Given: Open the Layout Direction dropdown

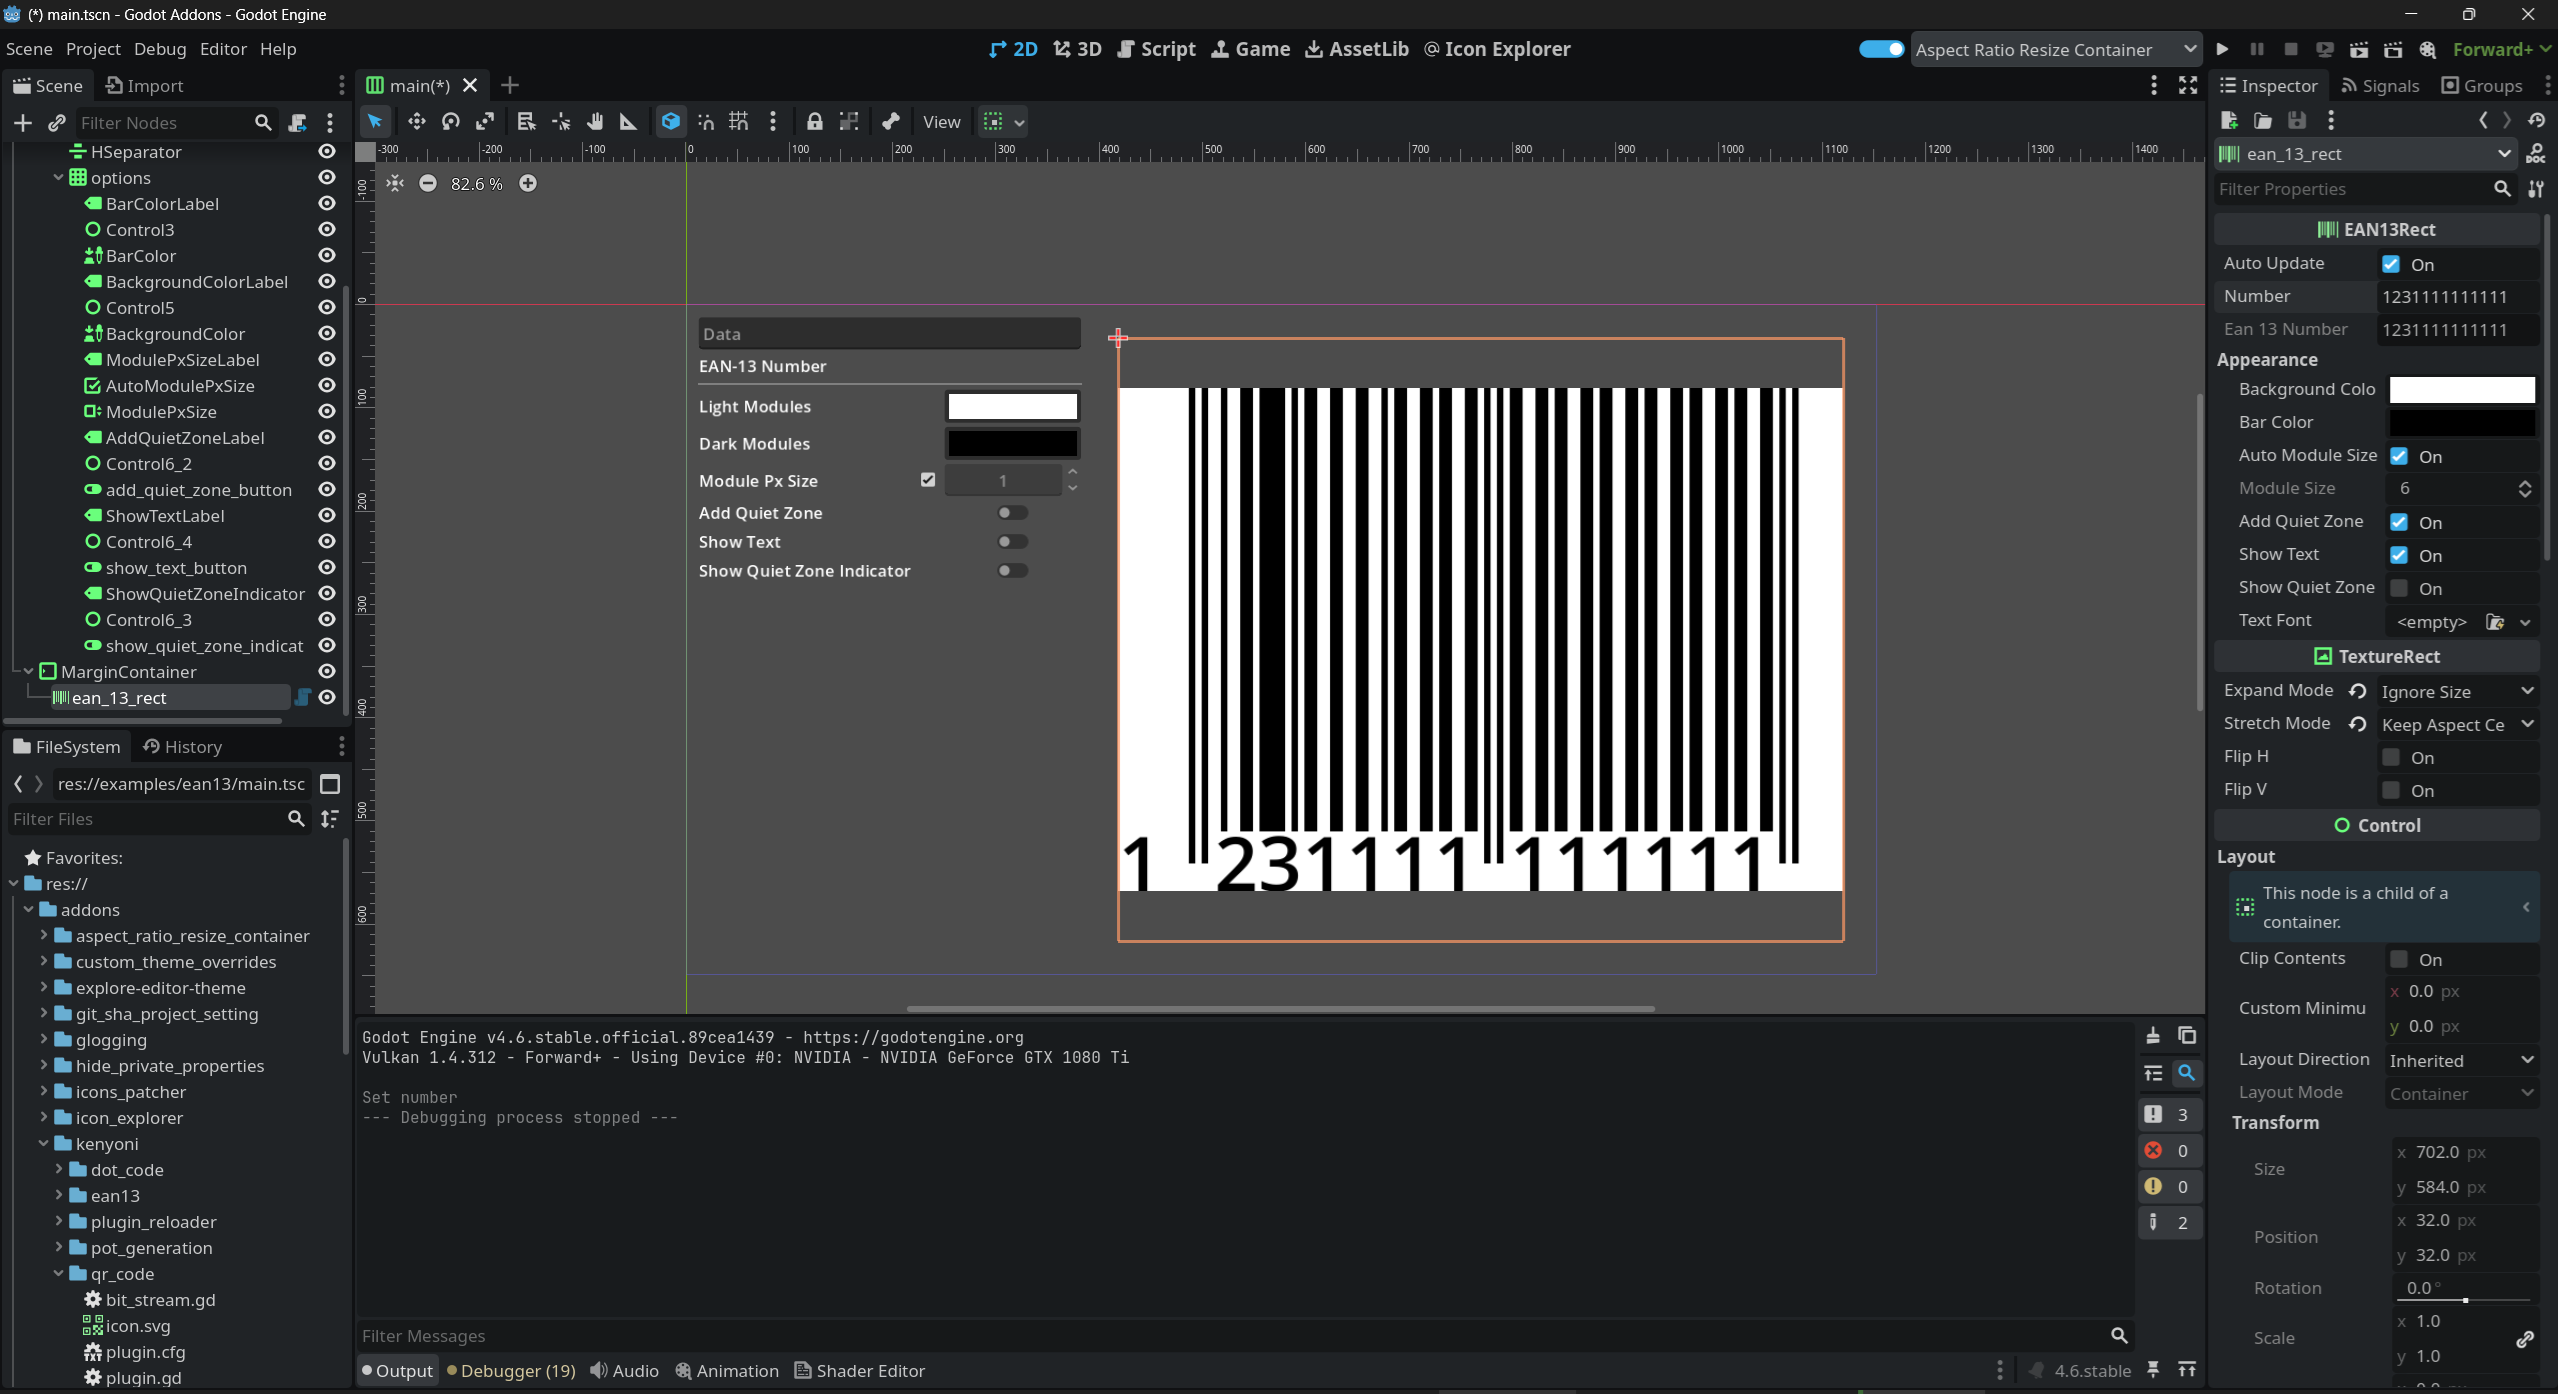Looking at the screenshot, I should (x=2462, y=1061).
